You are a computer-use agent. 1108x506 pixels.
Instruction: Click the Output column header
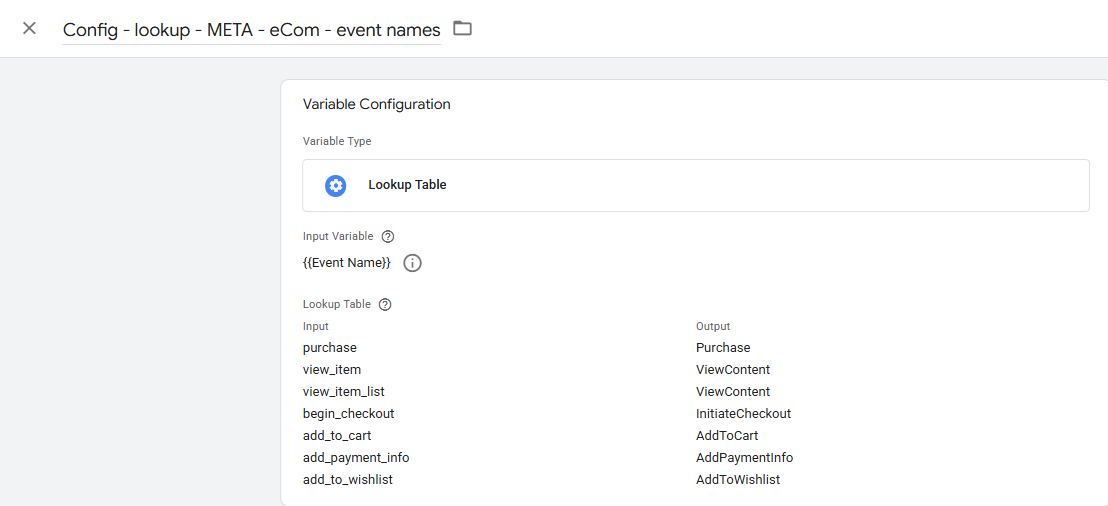pos(713,326)
